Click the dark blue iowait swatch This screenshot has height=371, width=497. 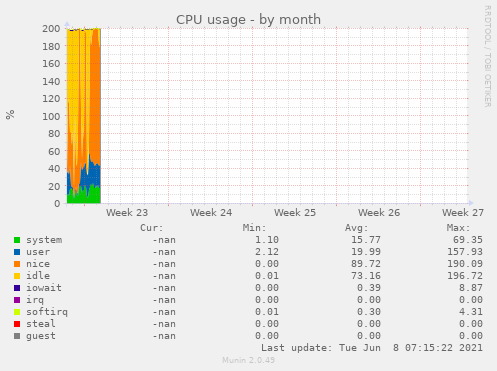(x=17, y=288)
